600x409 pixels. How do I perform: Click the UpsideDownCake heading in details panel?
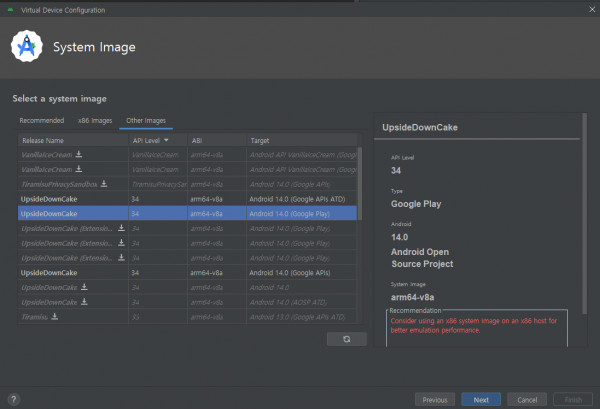point(420,127)
